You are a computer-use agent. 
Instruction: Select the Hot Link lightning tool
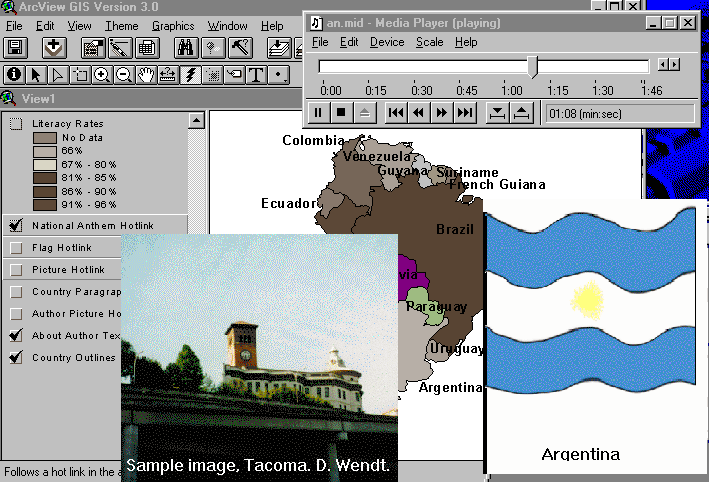pos(190,75)
